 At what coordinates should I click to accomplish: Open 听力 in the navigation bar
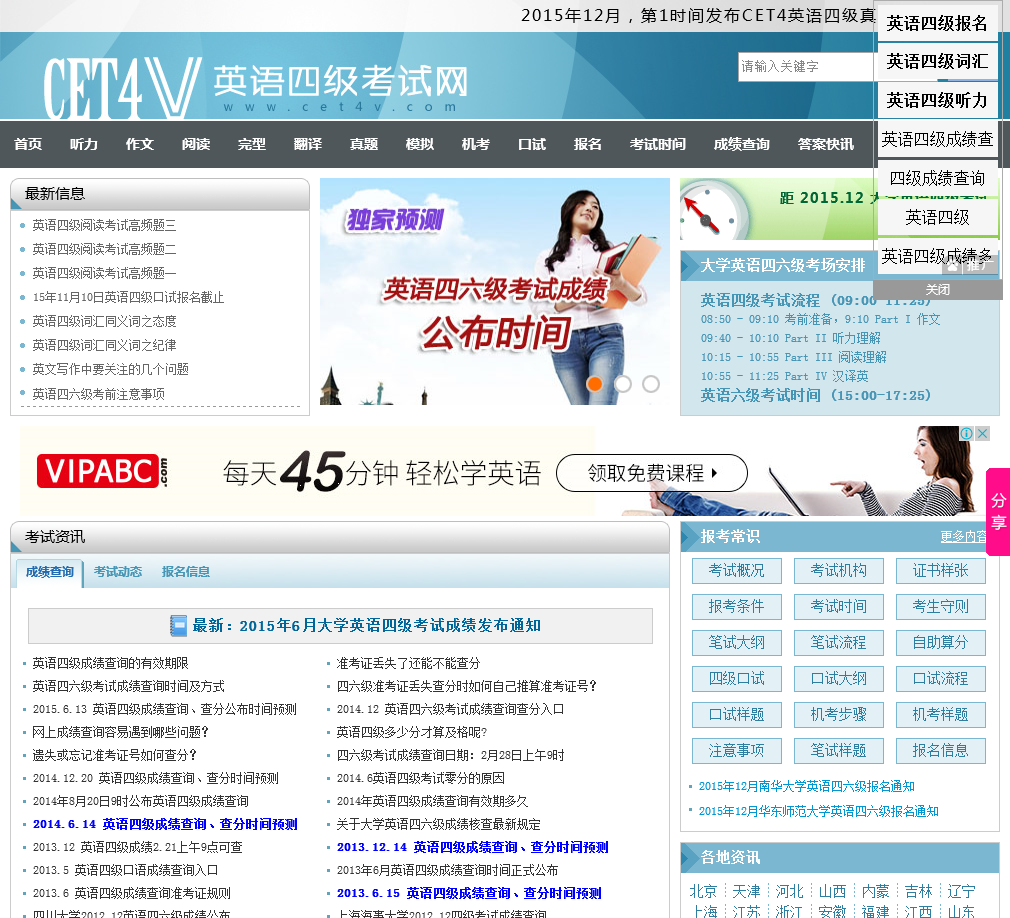(x=84, y=144)
